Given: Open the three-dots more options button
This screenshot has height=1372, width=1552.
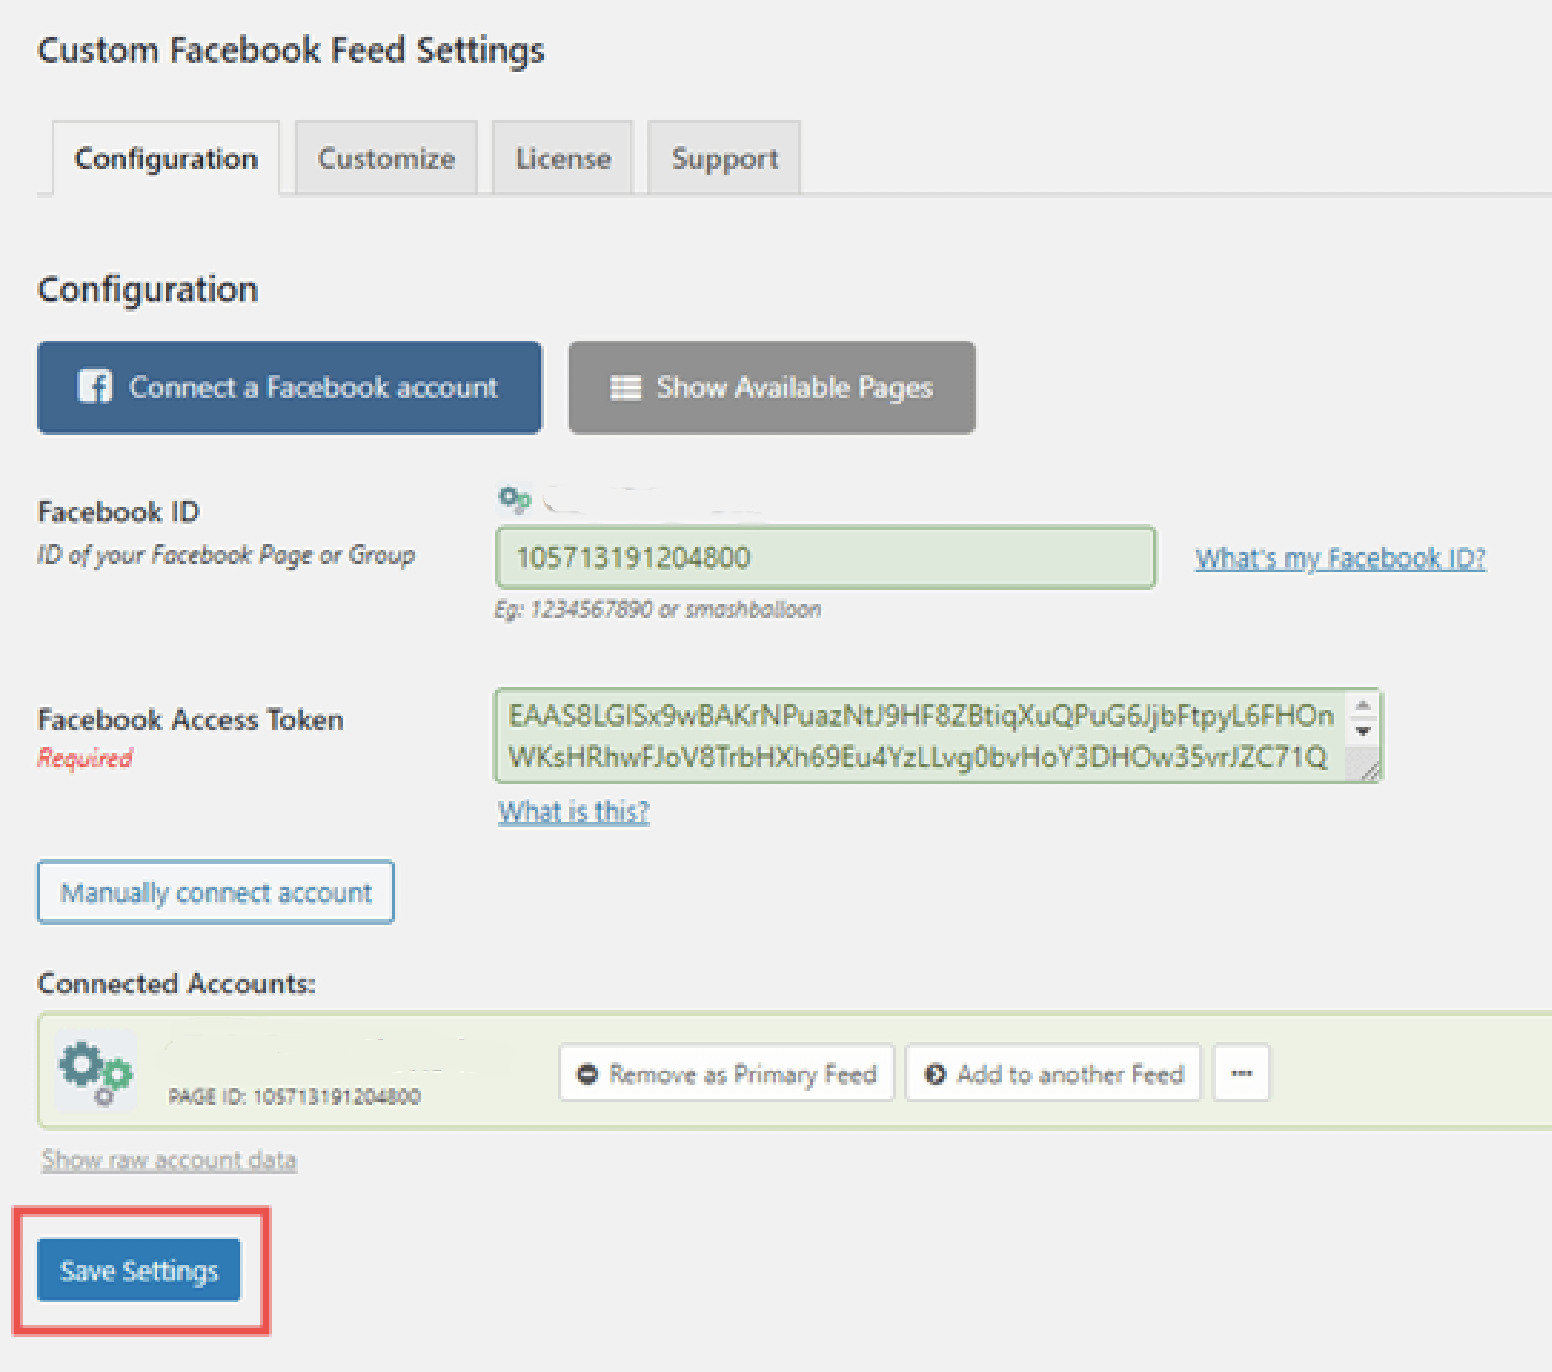Looking at the screenshot, I should click(x=1241, y=1073).
